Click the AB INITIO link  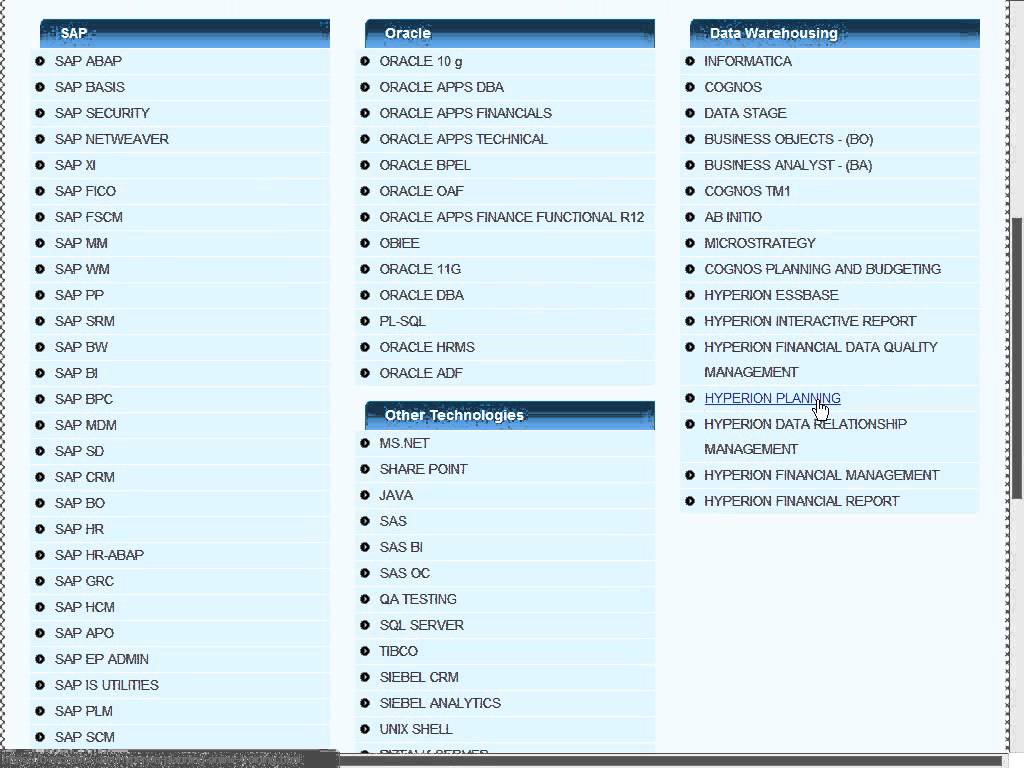coord(733,217)
